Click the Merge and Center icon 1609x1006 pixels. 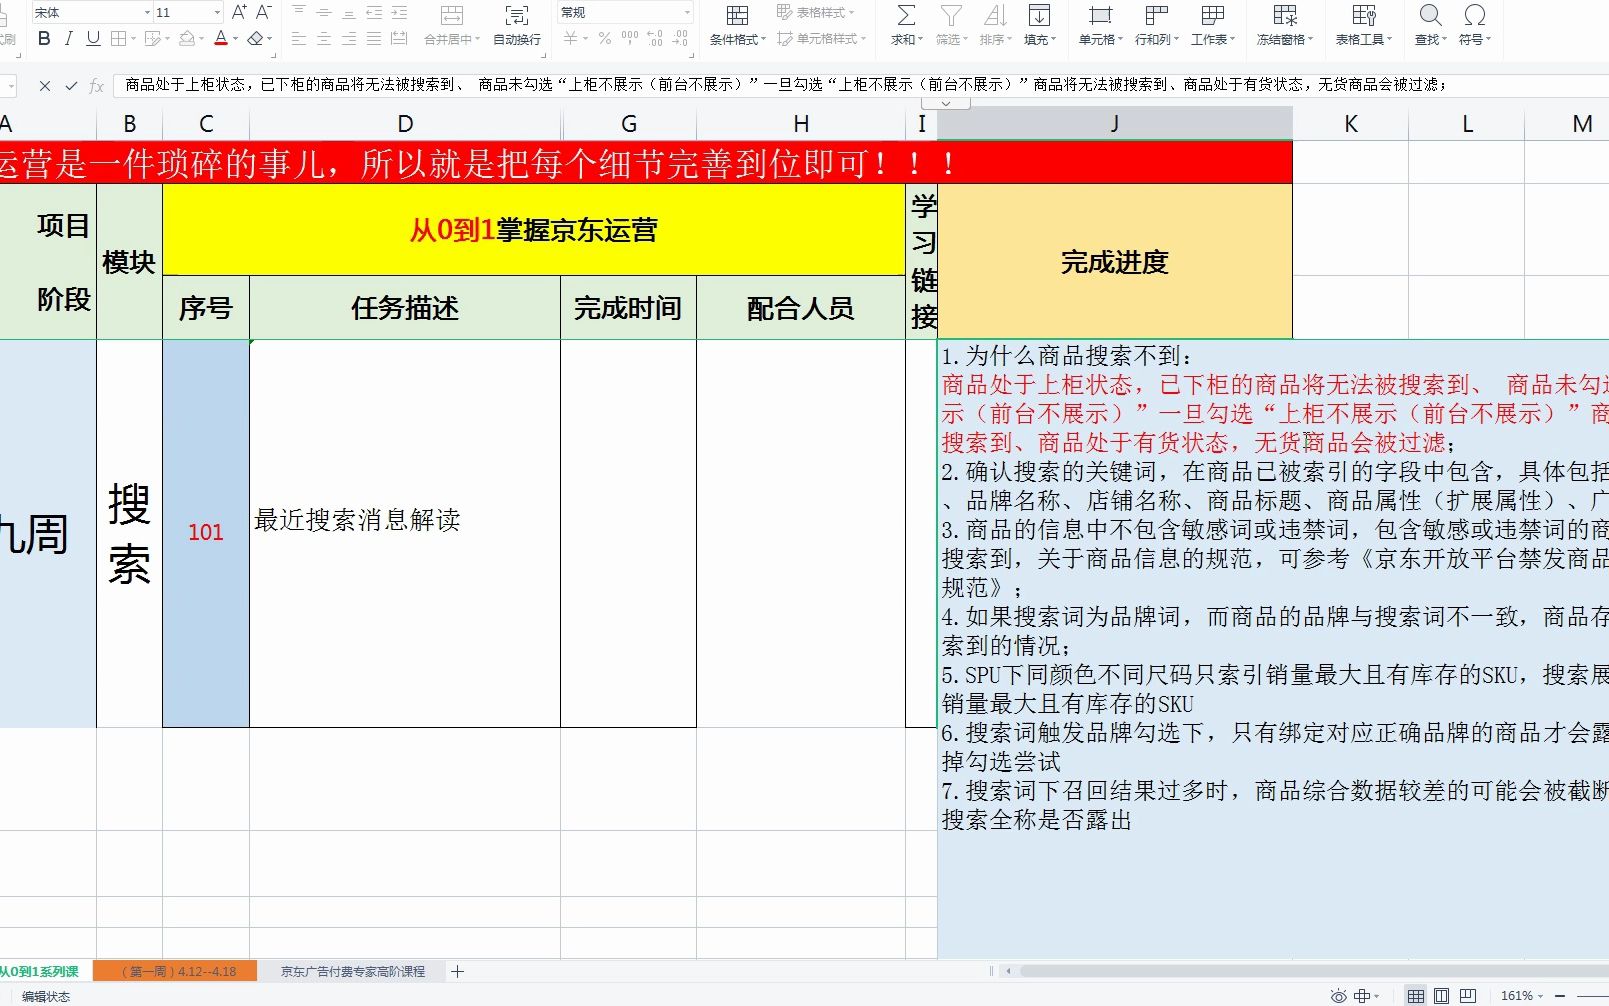pos(452,15)
